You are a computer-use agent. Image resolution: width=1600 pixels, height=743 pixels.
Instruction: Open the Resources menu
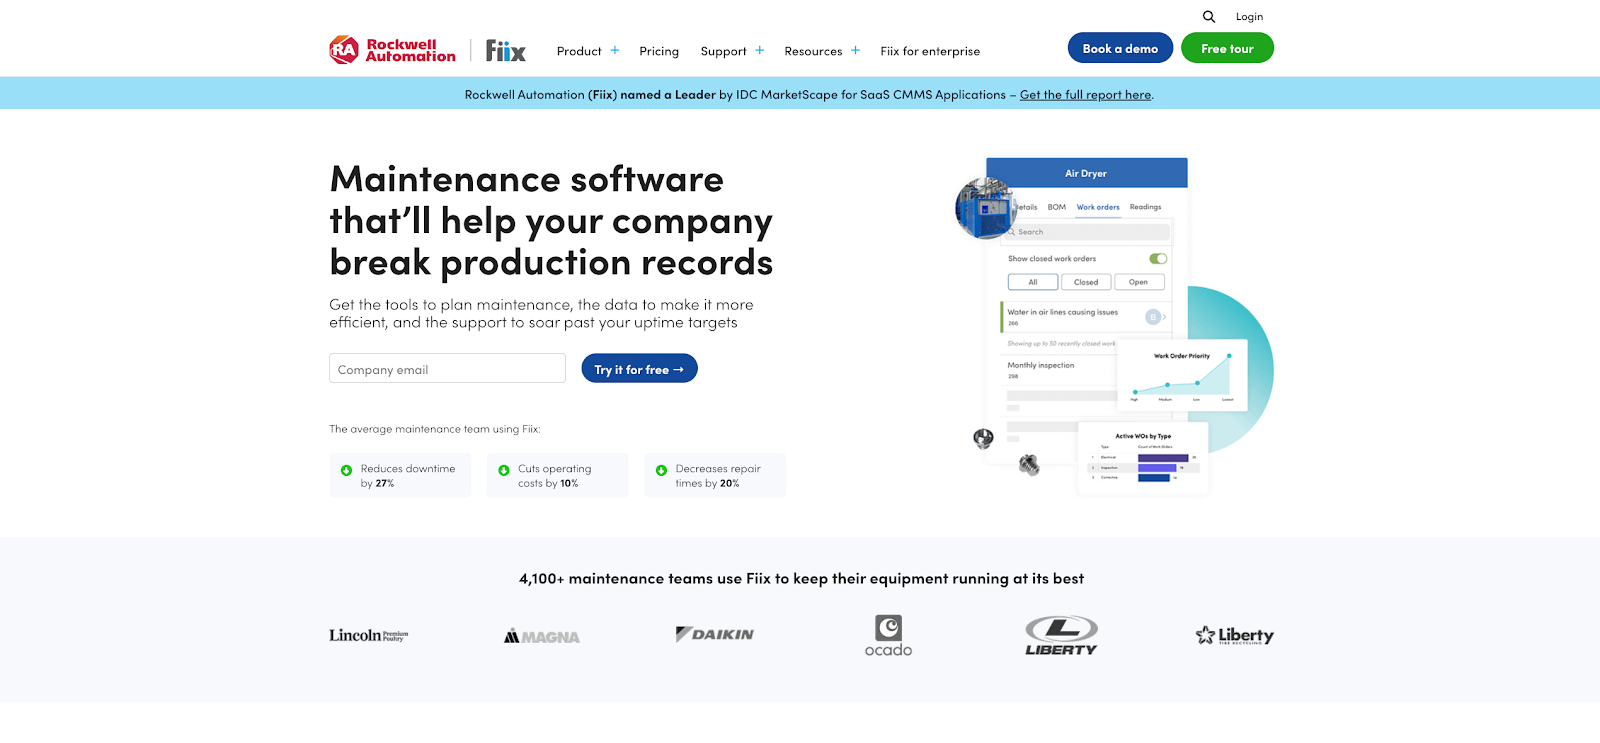coord(813,51)
